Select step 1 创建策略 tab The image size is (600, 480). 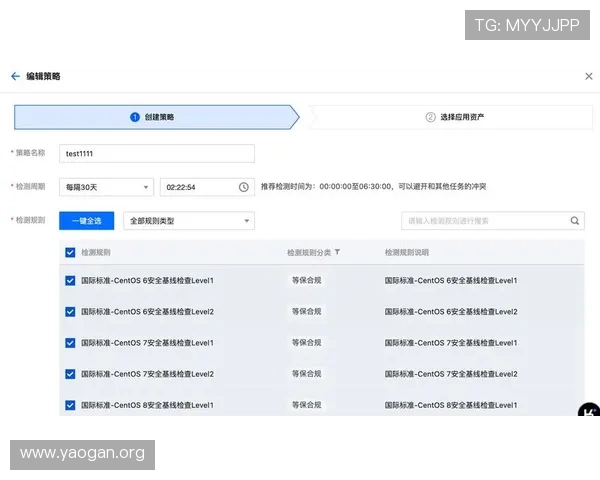[x=157, y=117]
